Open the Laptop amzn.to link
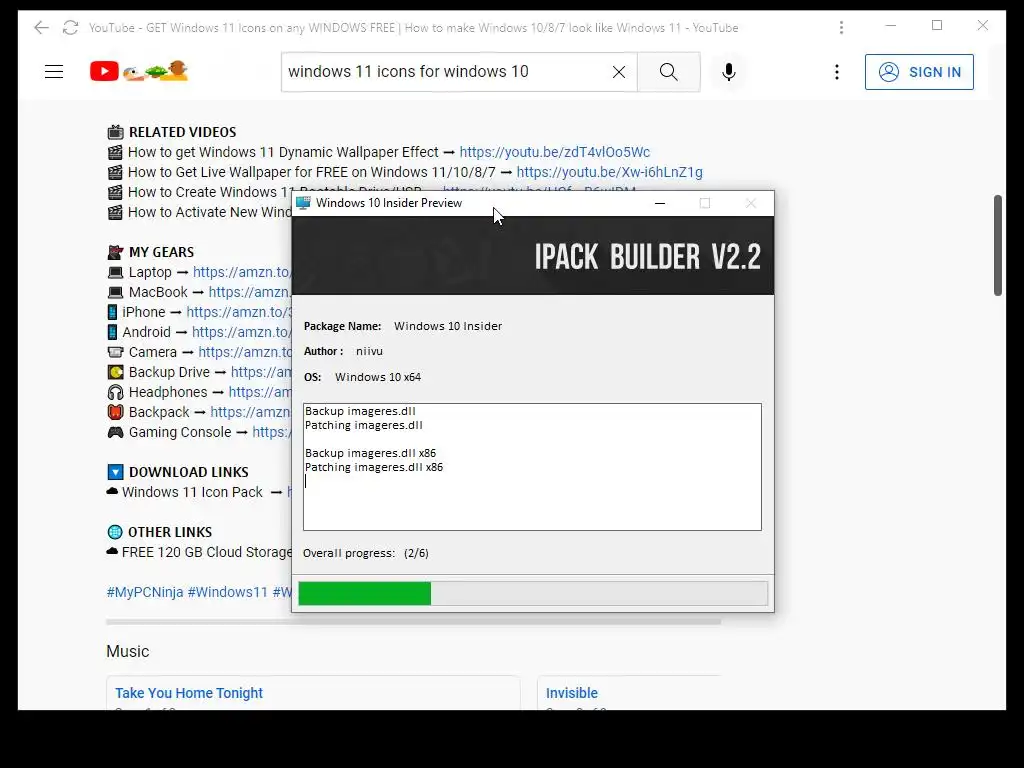 (242, 272)
